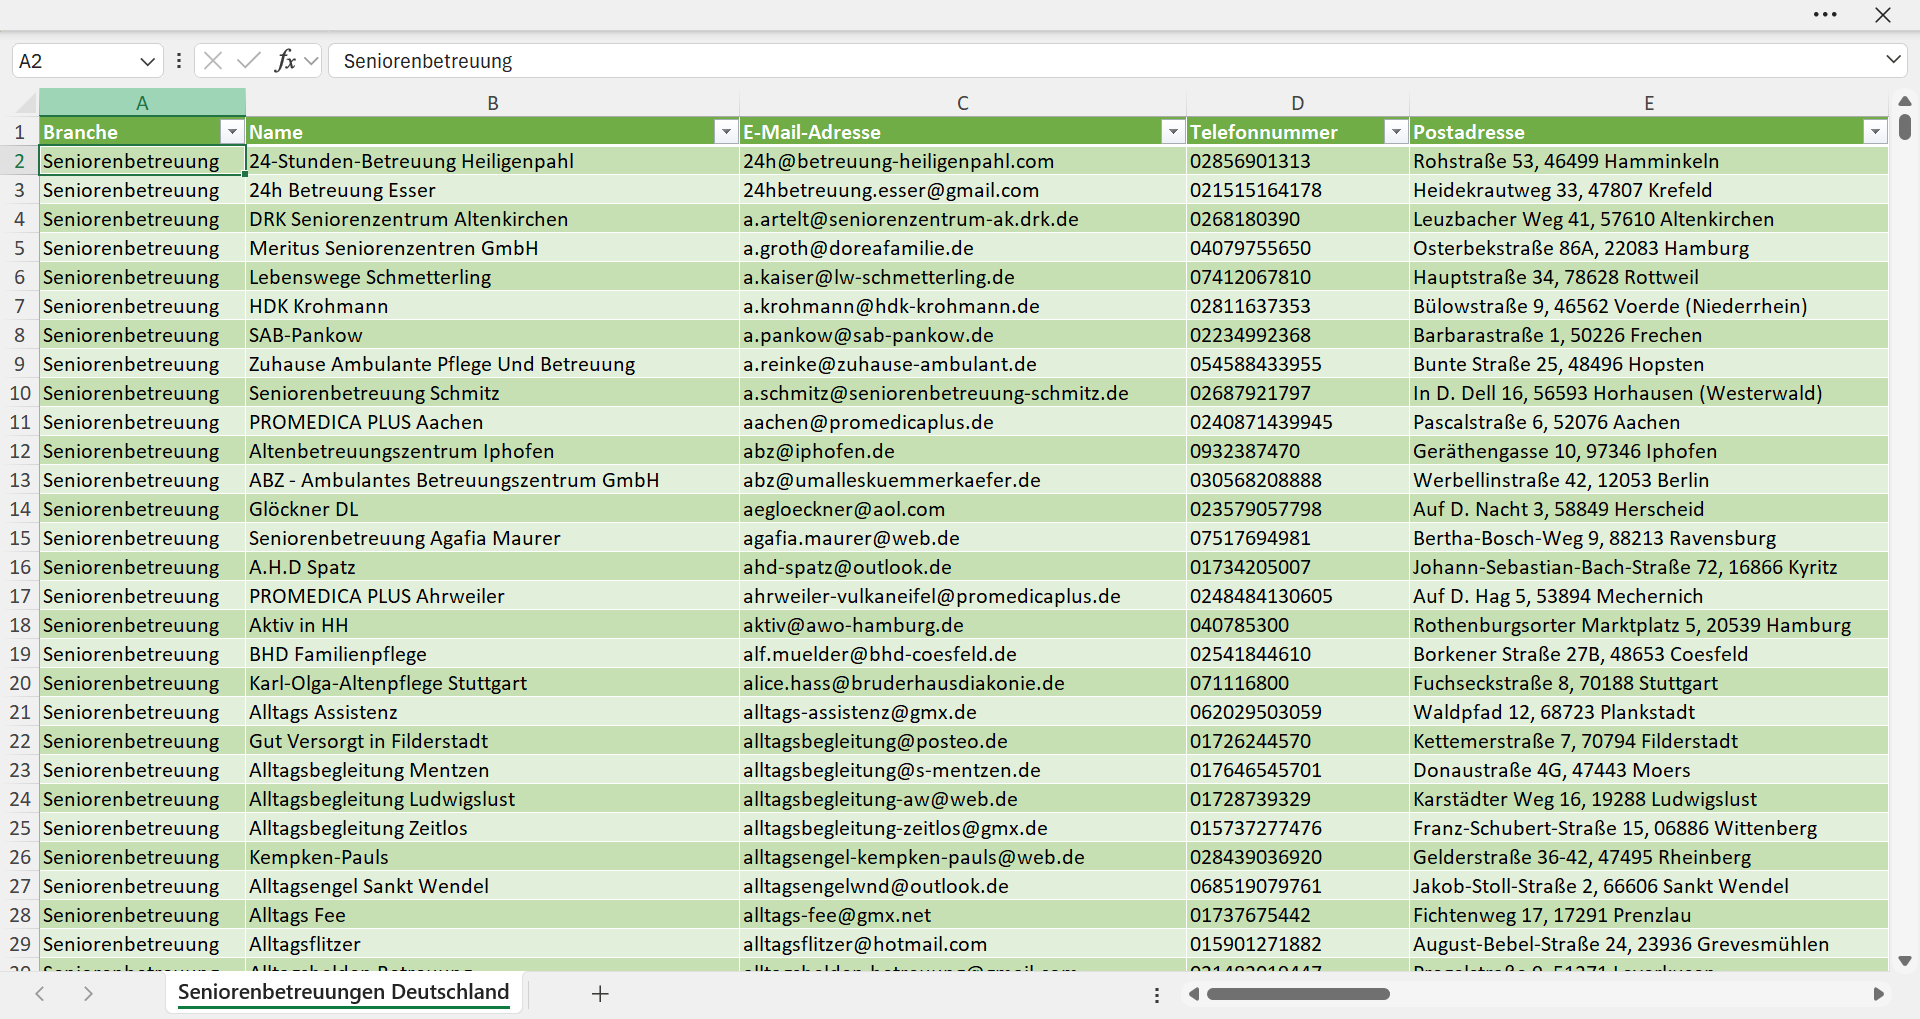Cancel the formula bar entry

coord(213,61)
